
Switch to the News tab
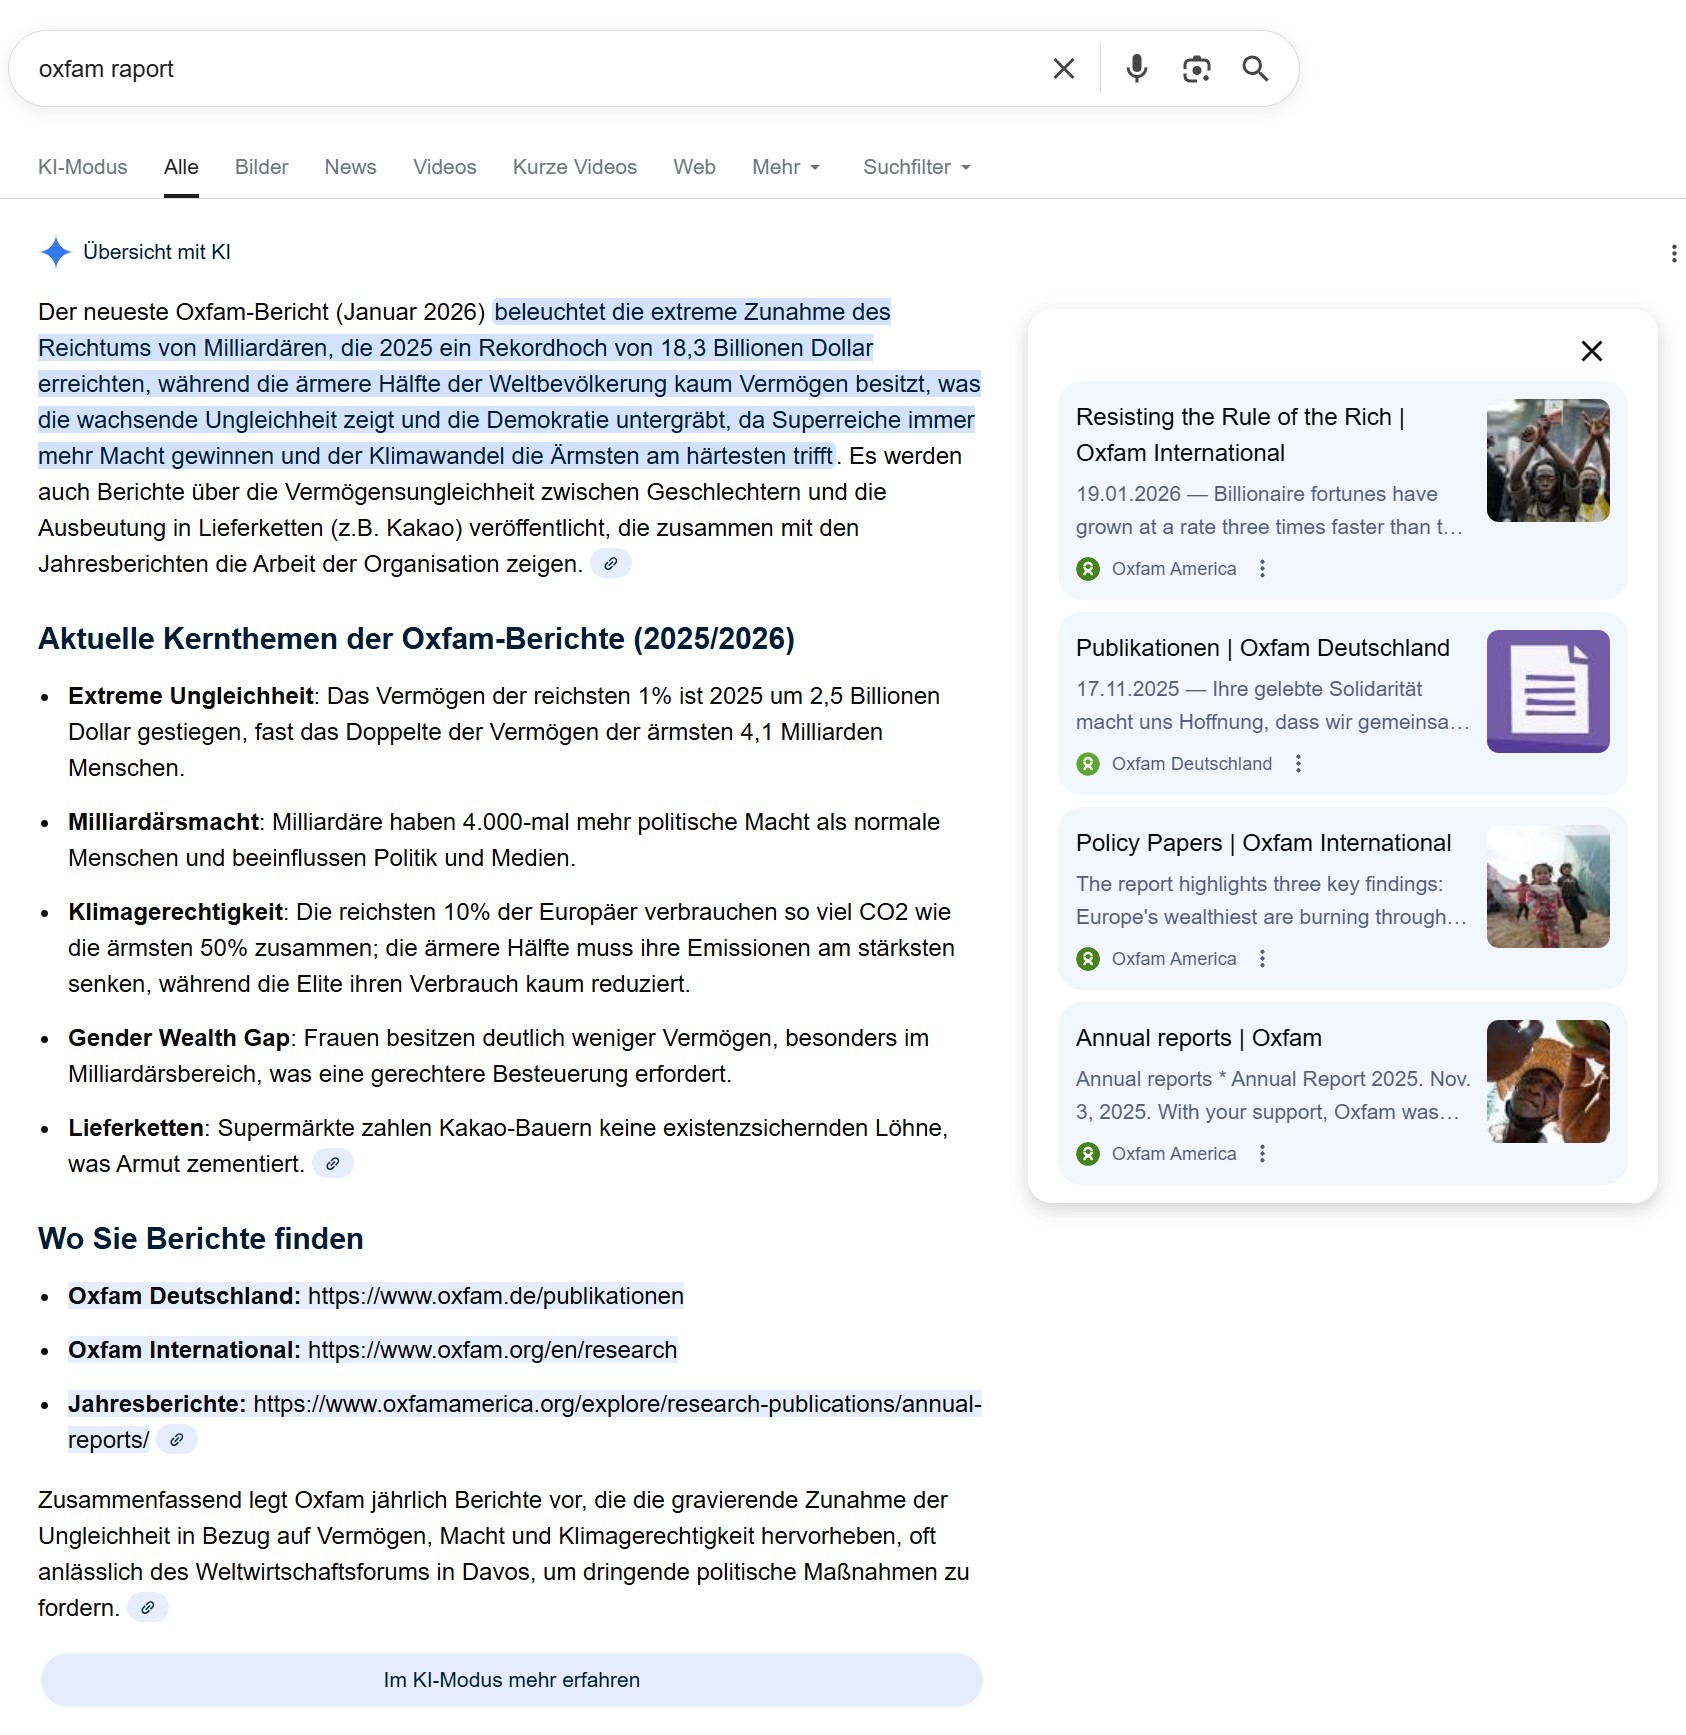point(350,167)
